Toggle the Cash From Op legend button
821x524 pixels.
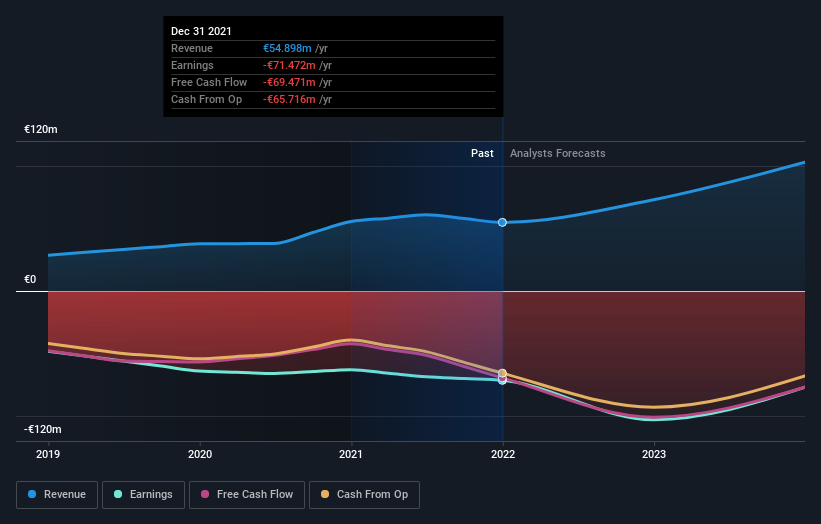364,495
